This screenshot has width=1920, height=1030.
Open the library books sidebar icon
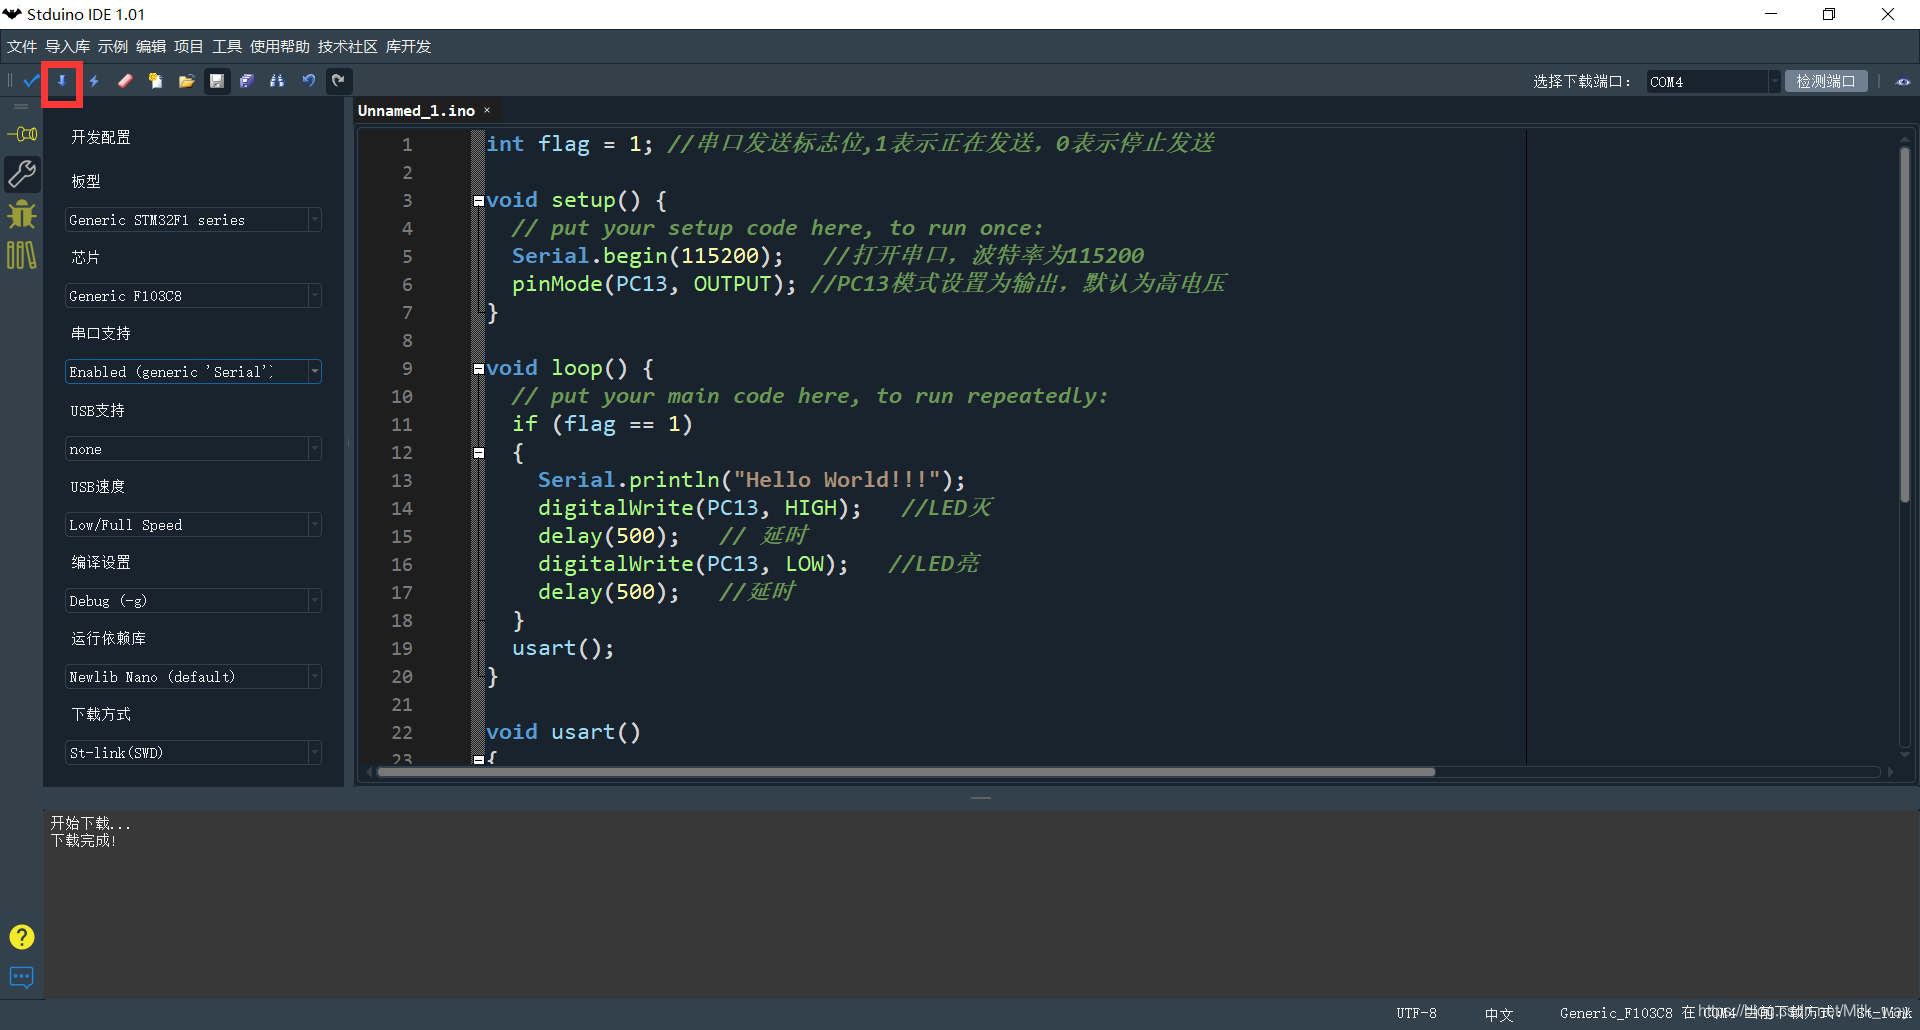click(x=22, y=255)
